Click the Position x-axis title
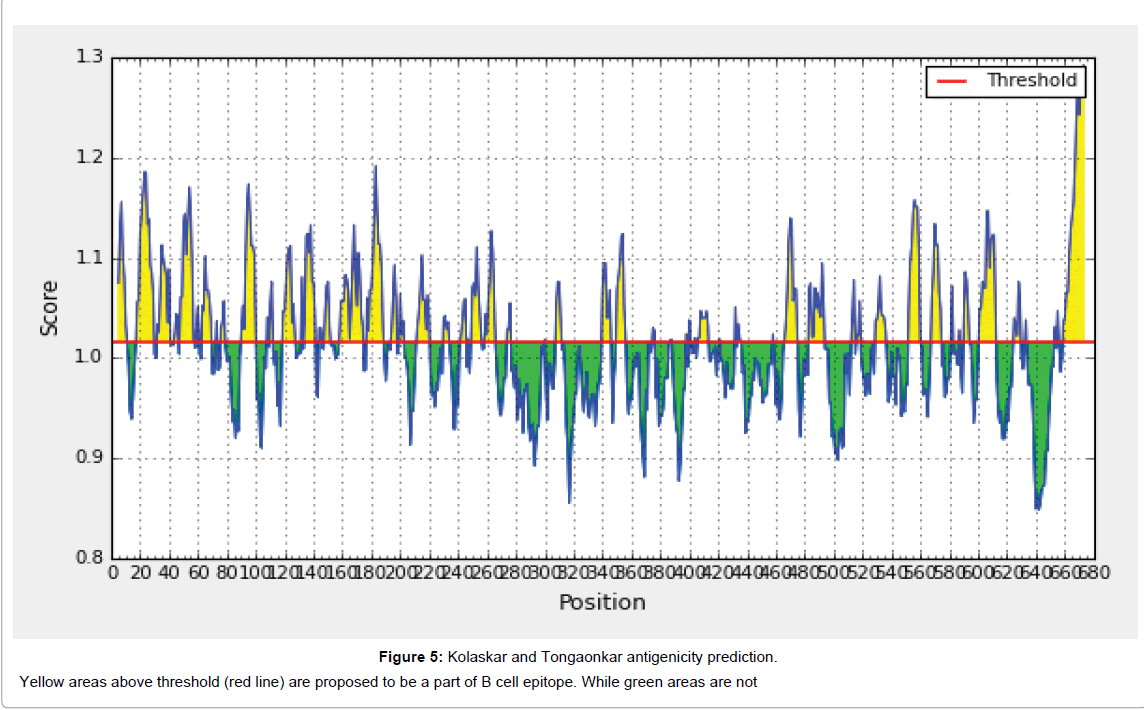1144x710 pixels. (x=602, y=602)
